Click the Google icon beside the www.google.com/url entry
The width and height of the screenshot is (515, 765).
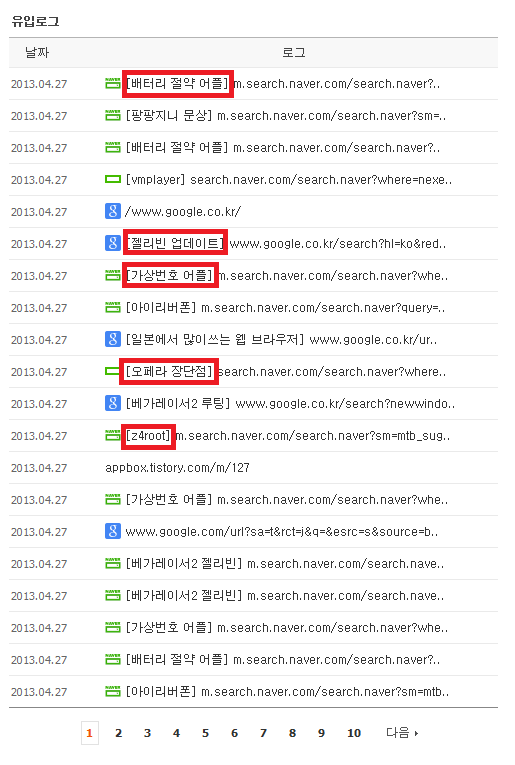point(113,531)
